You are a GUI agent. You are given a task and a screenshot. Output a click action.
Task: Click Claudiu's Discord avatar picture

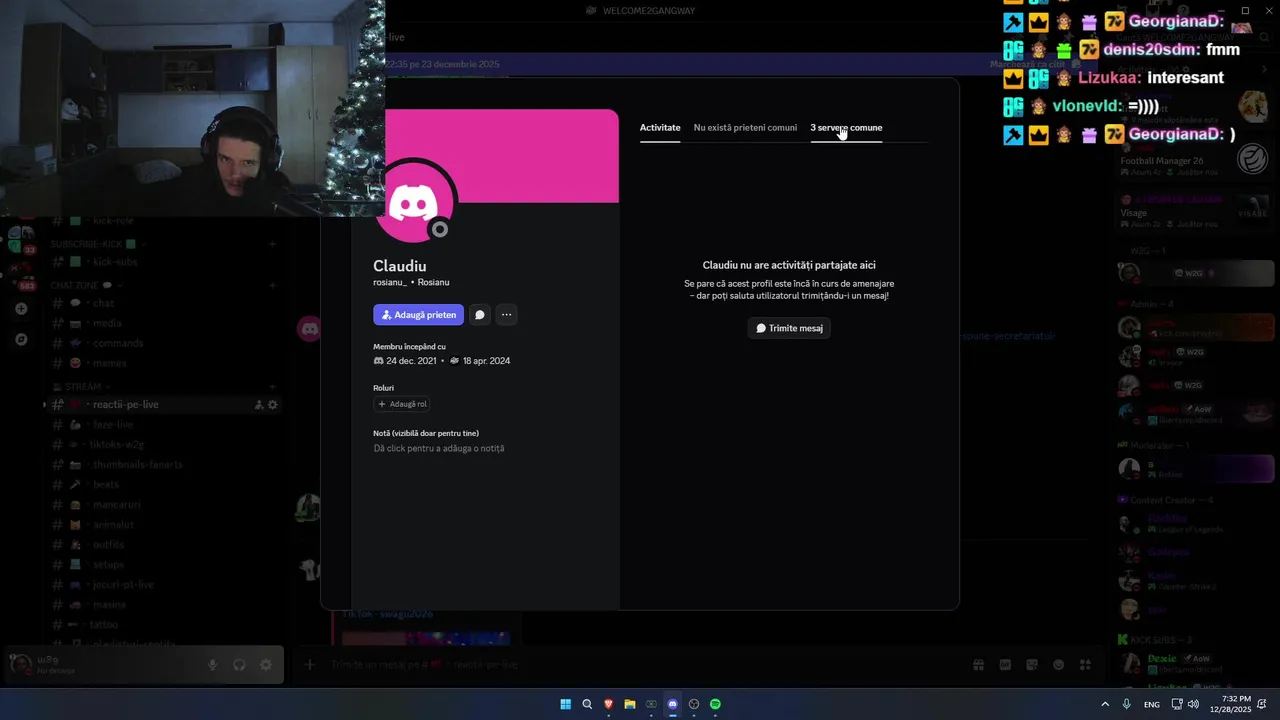(x=414, y=202)
